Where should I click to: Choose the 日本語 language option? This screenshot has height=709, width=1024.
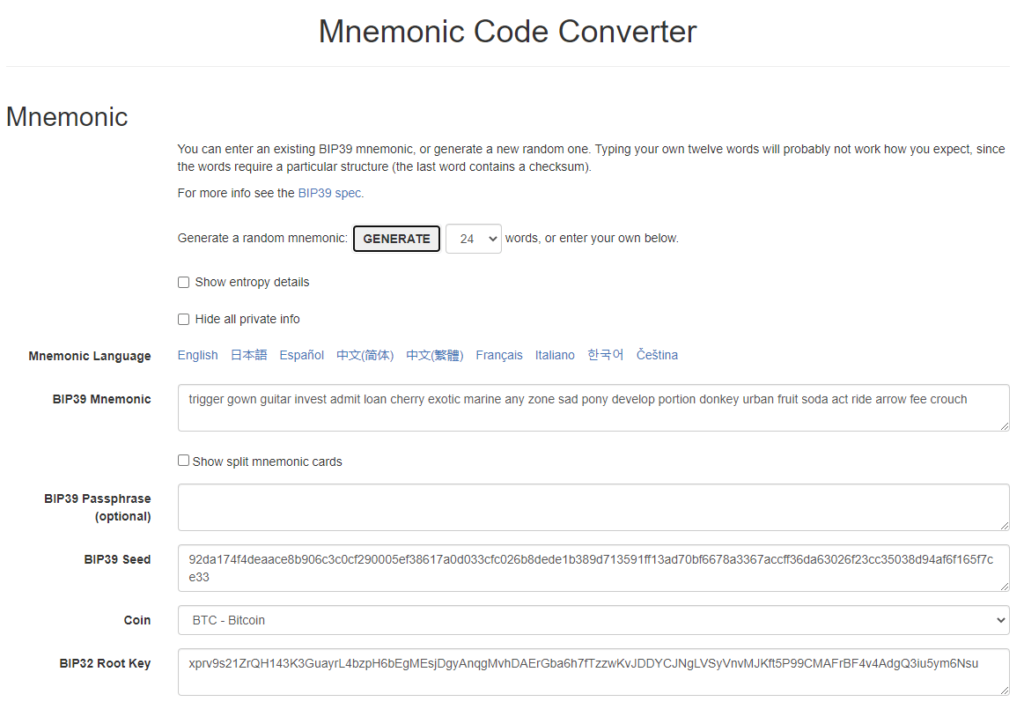(x=247, y=355)
